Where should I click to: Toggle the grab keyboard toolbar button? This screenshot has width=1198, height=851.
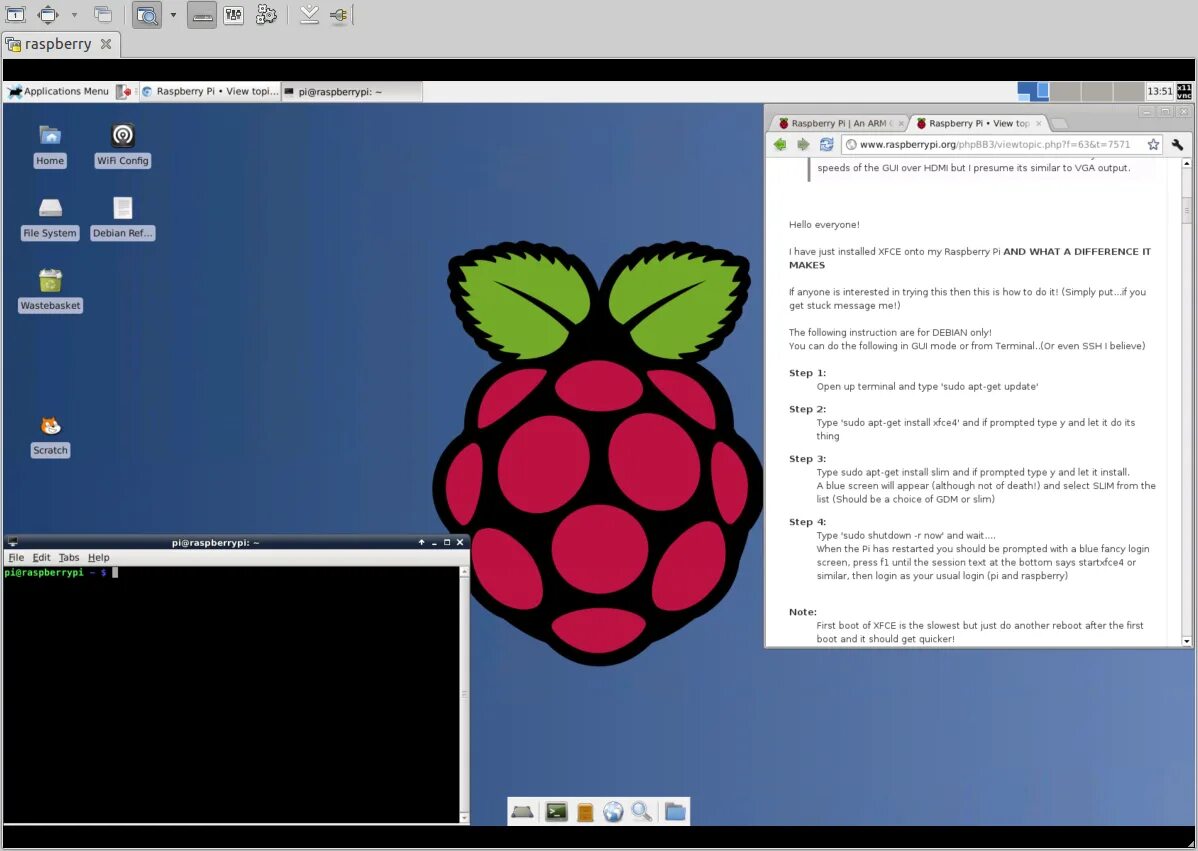pyautogui.click(x=201, y=15)
